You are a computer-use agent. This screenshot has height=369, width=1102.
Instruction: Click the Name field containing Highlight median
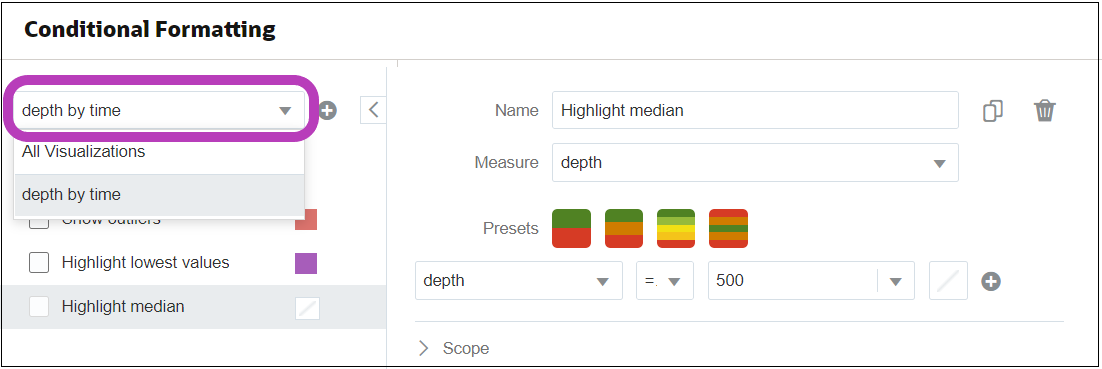pyautogui.click(x=755, y=110)
